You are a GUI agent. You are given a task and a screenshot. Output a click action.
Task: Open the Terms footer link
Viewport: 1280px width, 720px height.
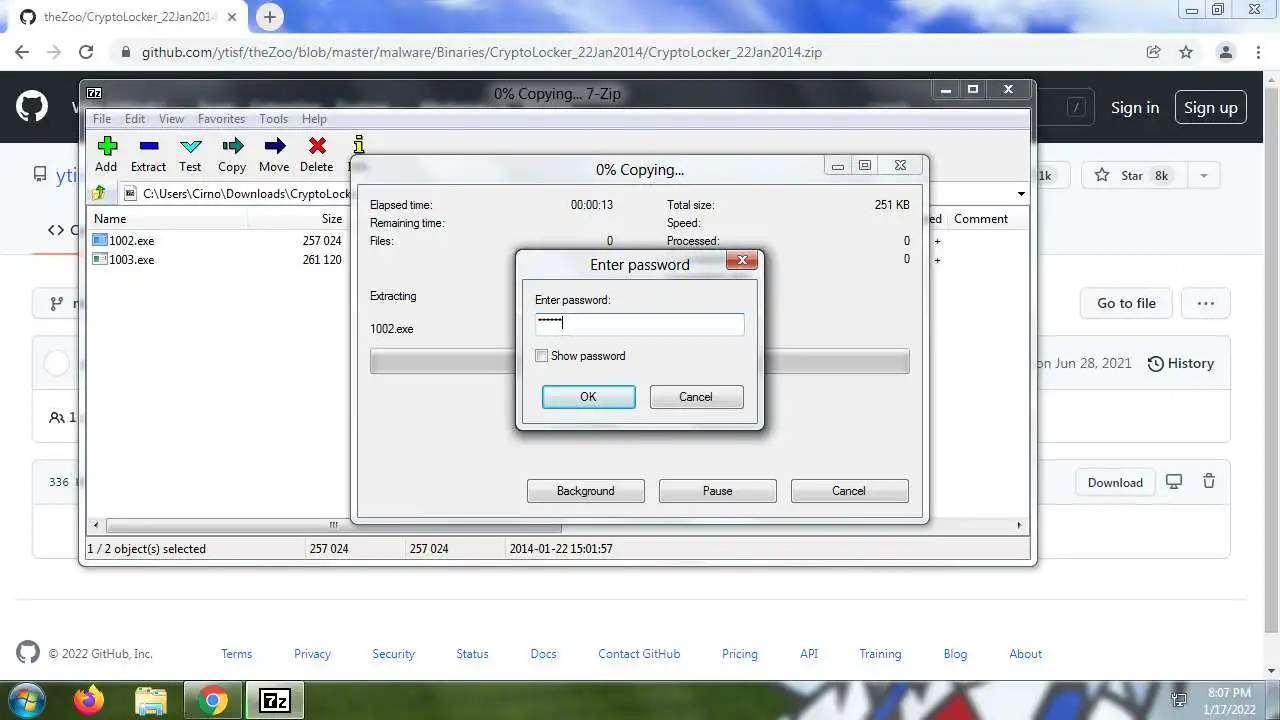click(x=237, y=654)
